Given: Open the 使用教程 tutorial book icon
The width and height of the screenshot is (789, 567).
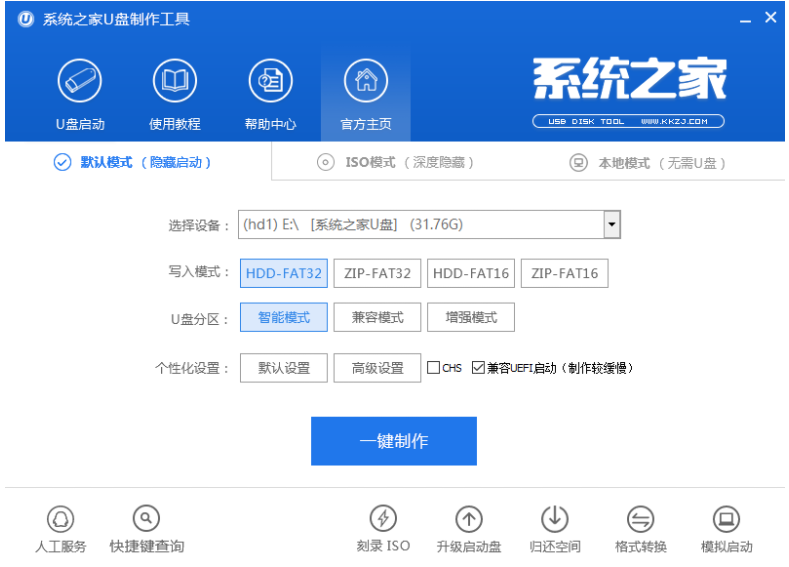Looking at the screenshot, I should (x=175, y=81).
